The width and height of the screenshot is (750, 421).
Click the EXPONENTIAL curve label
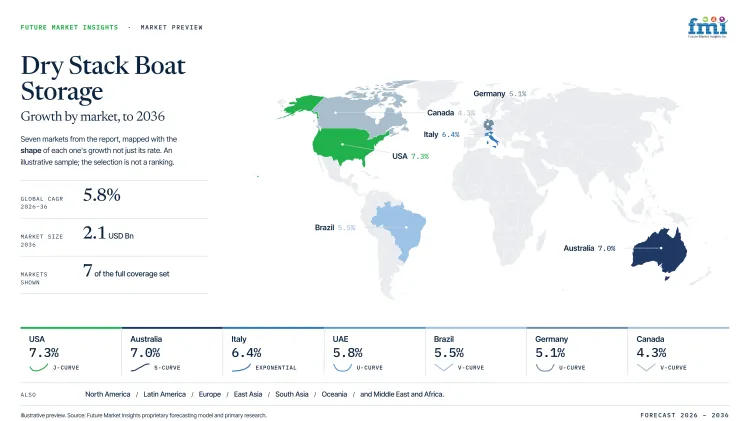(x=276, y=368)
